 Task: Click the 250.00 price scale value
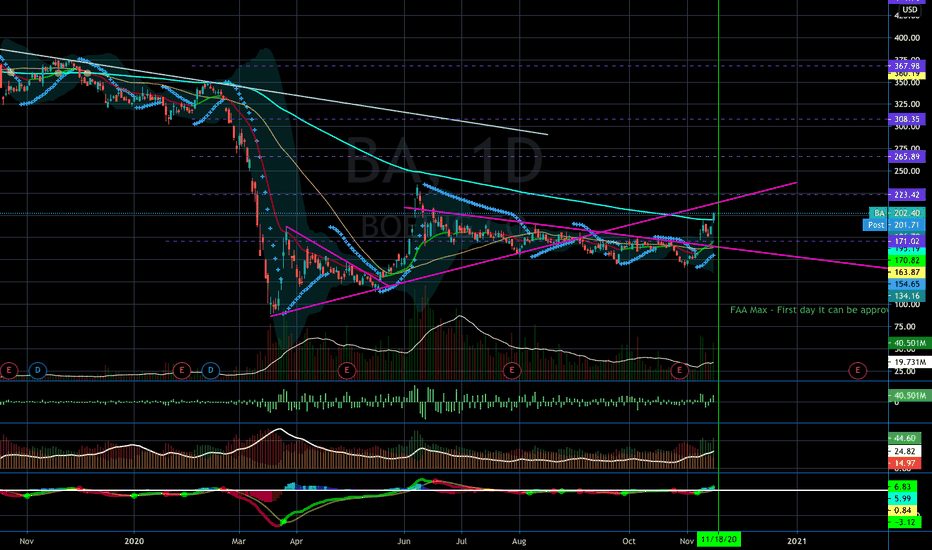pos(907,171)
